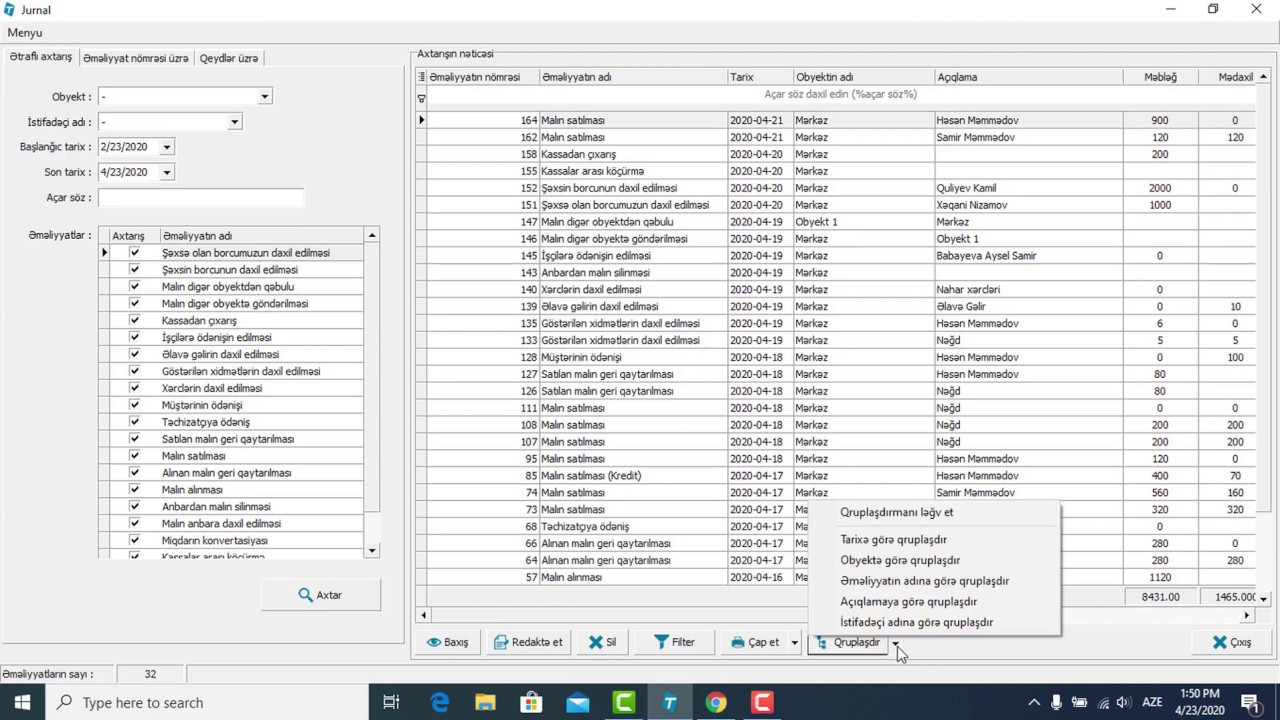Uncheck Şəxsin borcunun daxil edilməsi checkbox

tap(134, 270)
